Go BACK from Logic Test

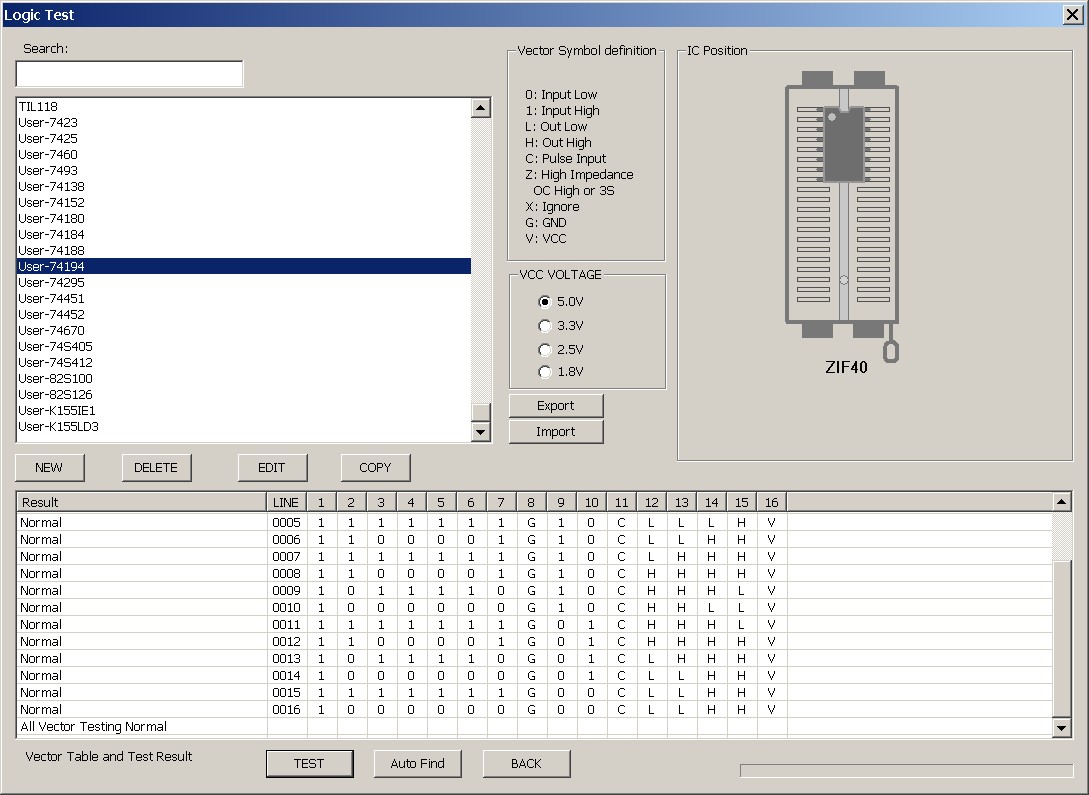pos(526,763)
